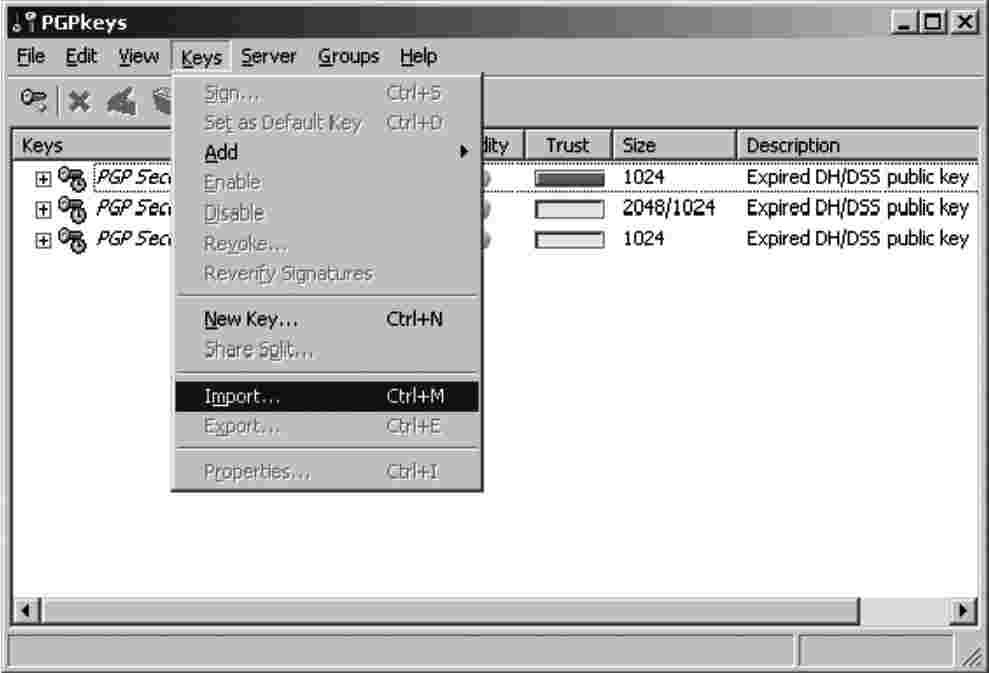989x673 pixels.
Task: Click the dark trust bar in the top row
Action: [x=569, y=178]
